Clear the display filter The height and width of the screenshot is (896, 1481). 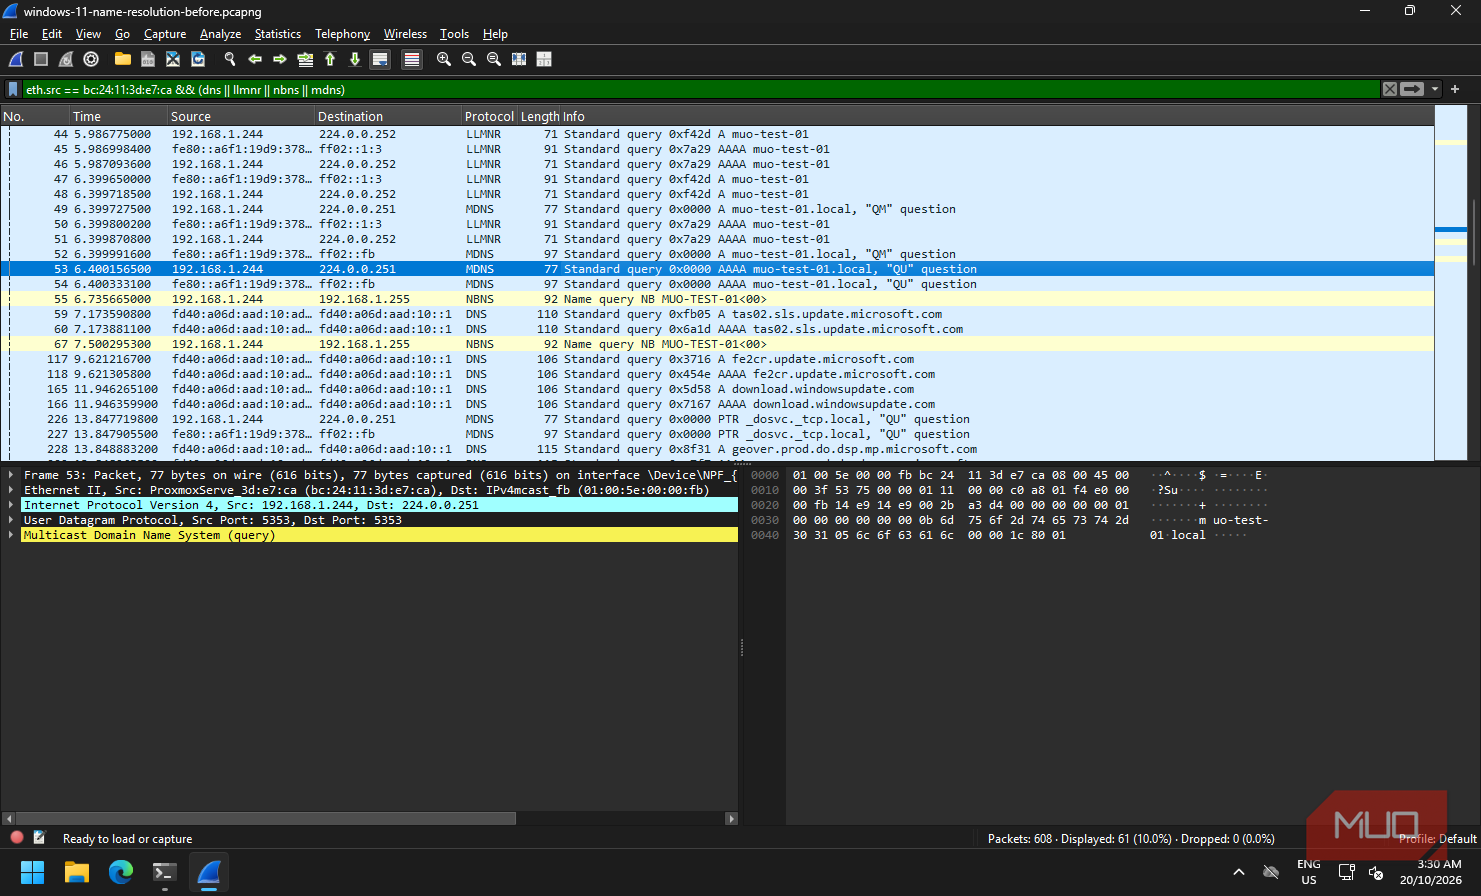click(1390, 89)
